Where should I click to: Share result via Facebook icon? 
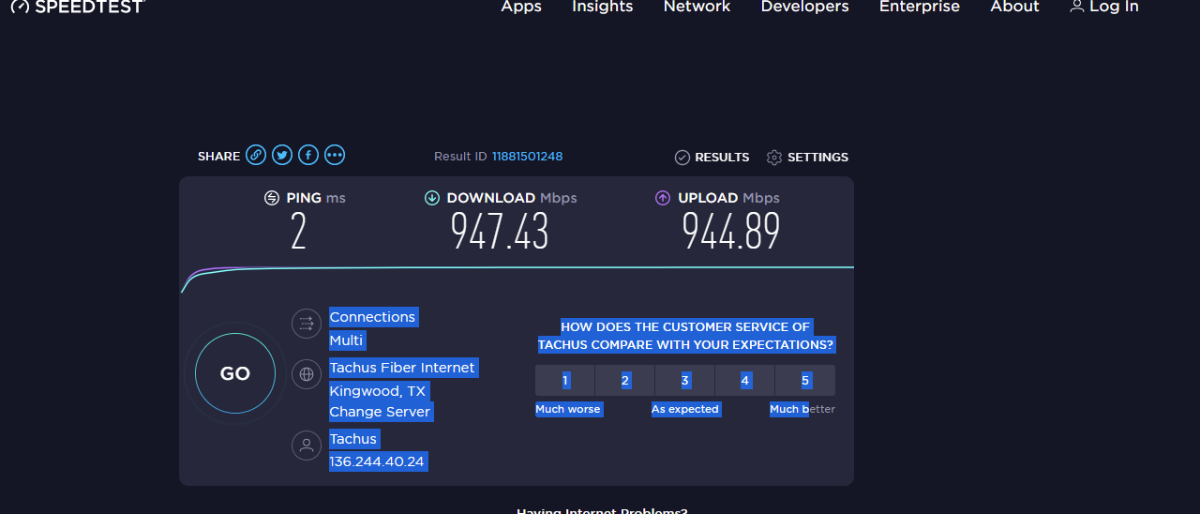(x=308, y=155)
